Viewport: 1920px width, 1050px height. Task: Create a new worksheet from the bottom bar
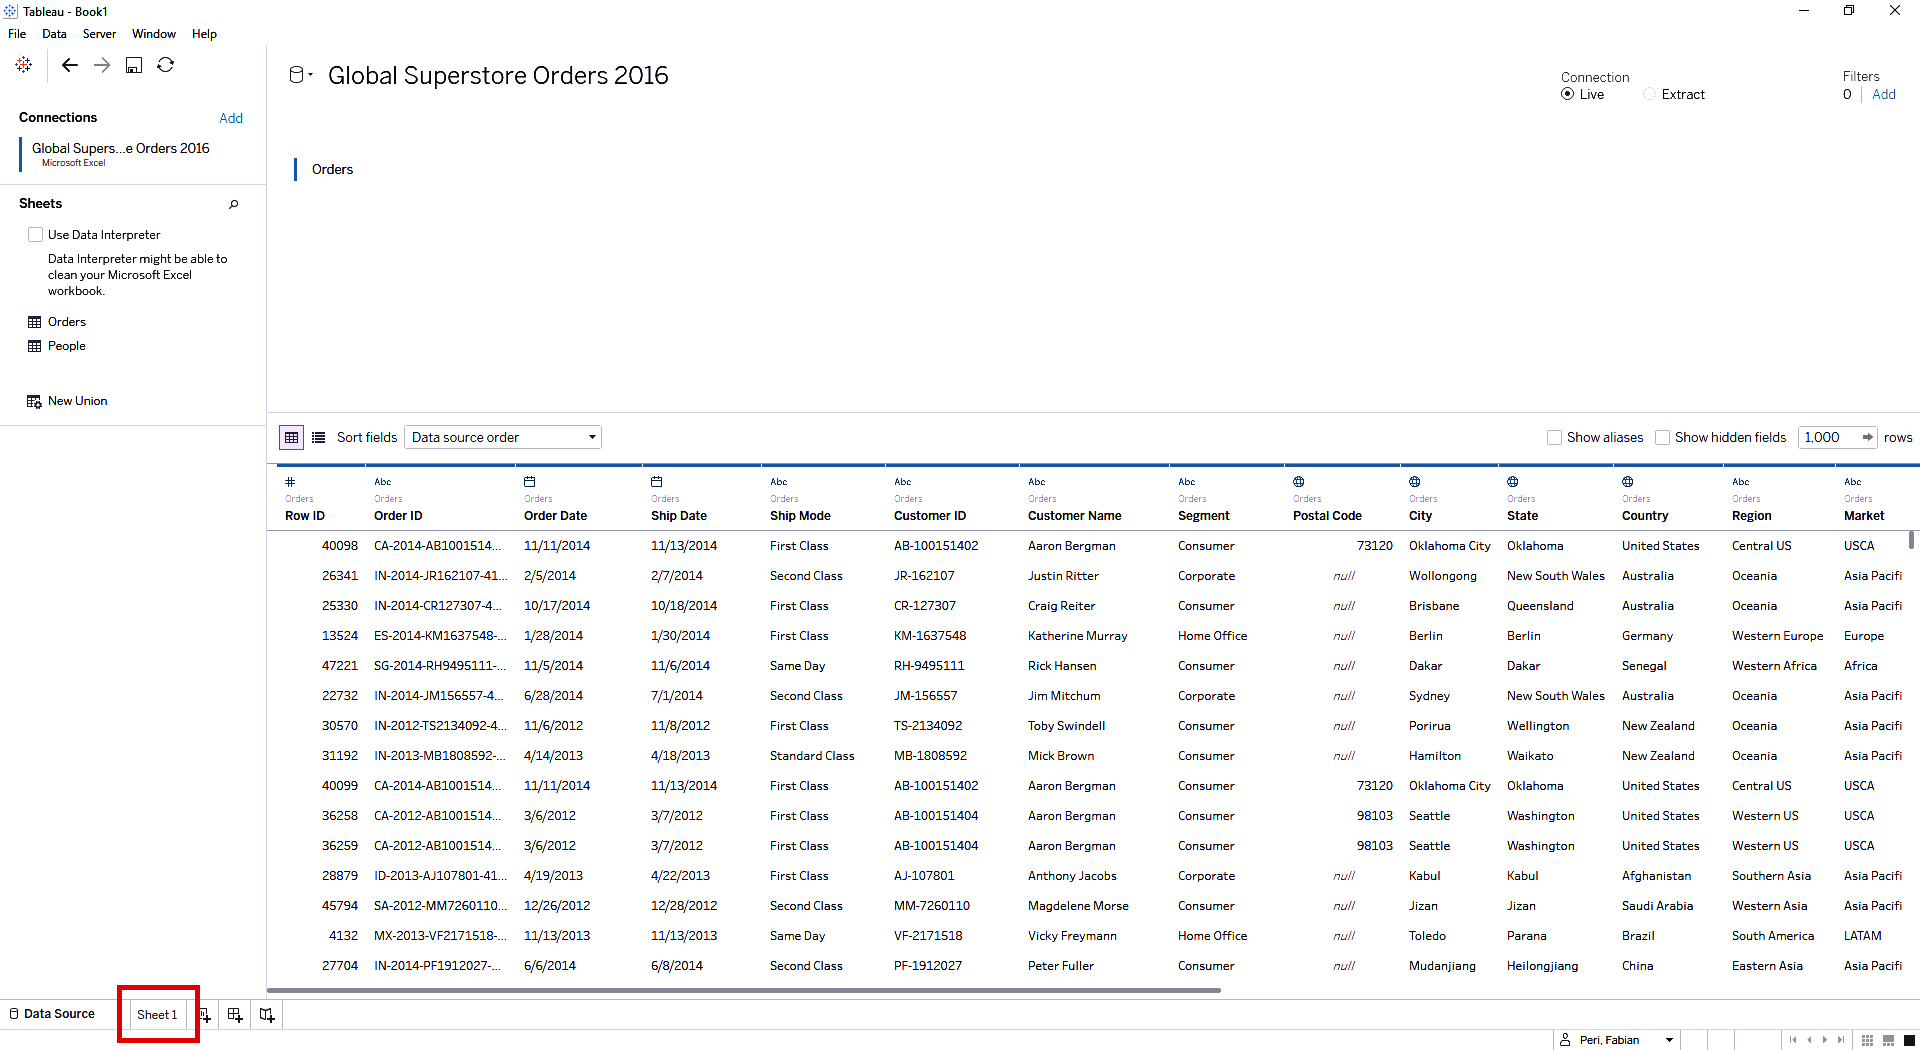(204, 1014)
